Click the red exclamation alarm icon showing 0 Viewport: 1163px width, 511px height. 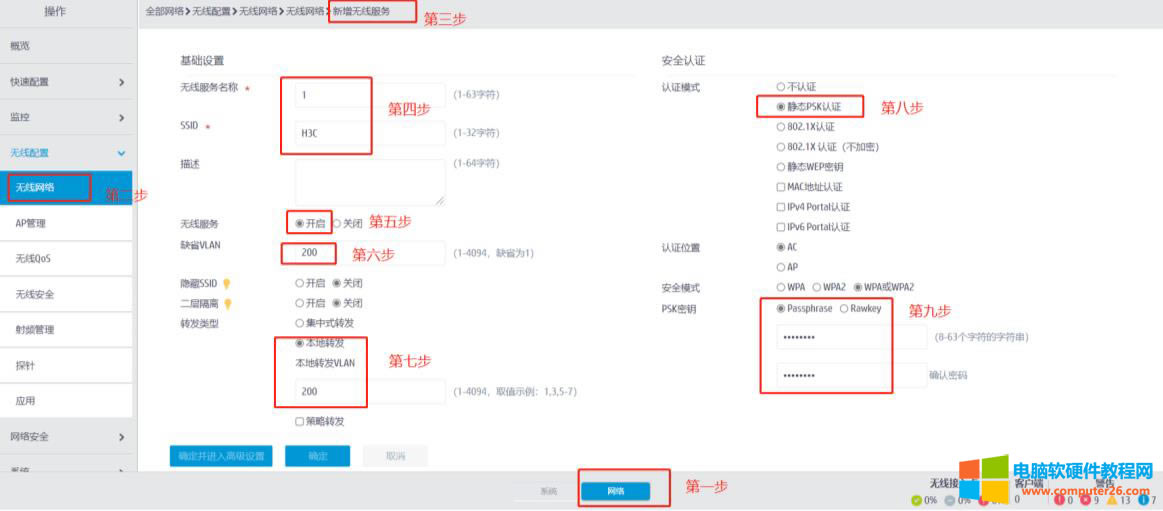1059,500
